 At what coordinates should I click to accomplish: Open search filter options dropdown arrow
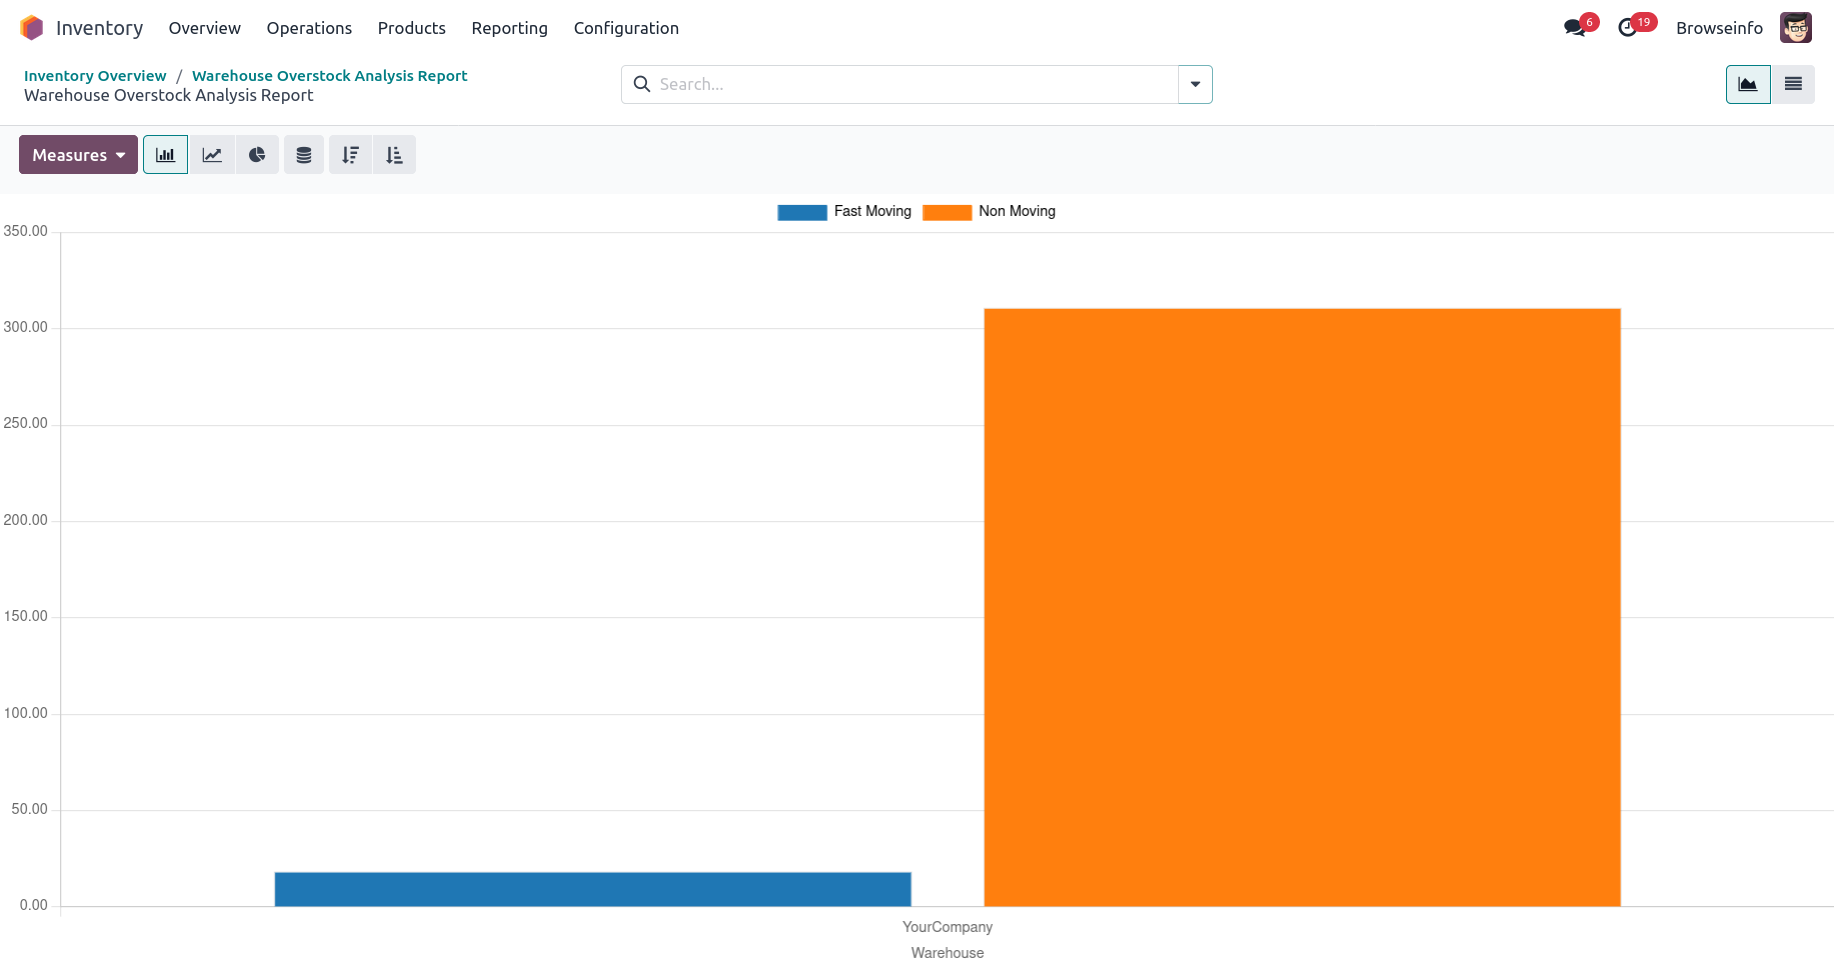pyautogui.click(x=1195, y=85)
